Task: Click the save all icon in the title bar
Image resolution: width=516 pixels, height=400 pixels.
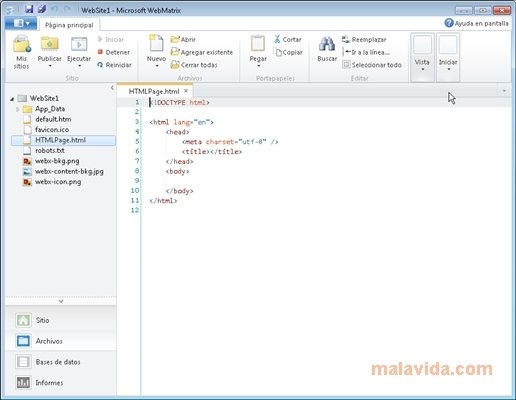Action: click(42, 9)
